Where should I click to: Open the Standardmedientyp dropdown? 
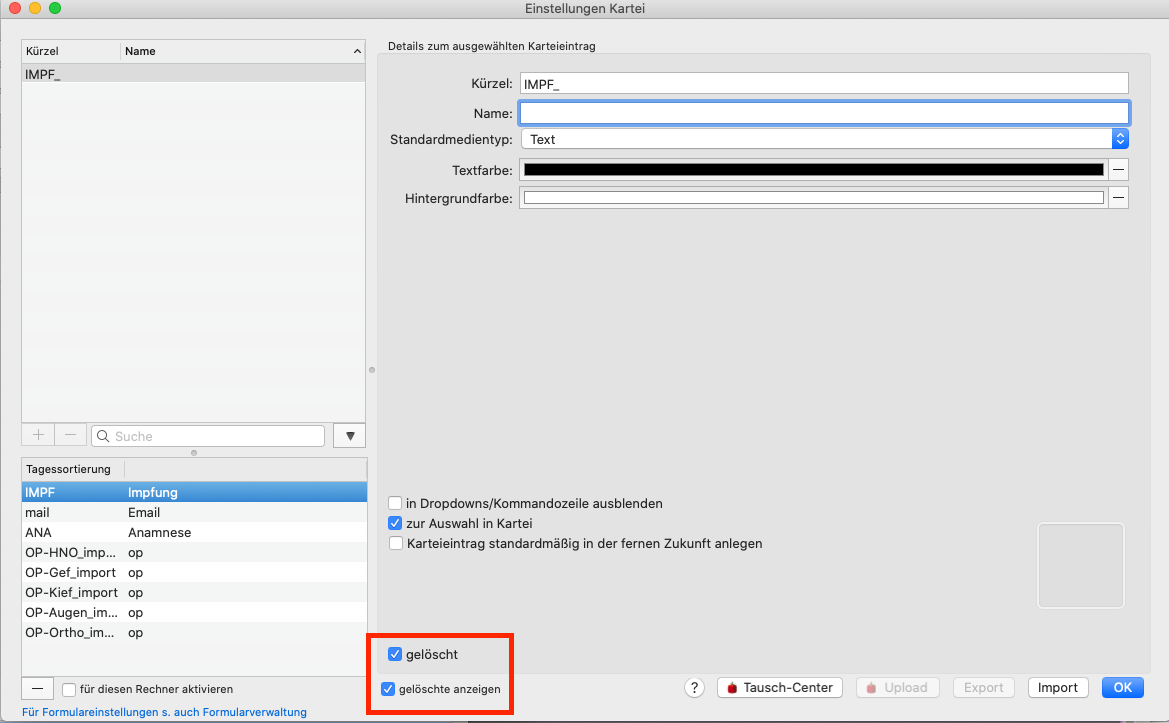tap(825, 139)
